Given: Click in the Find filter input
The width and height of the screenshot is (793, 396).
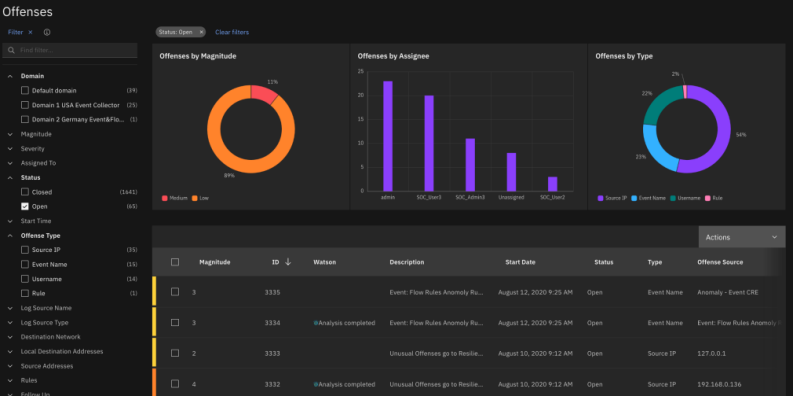Looking at the screenshot, I should (70, 50).
